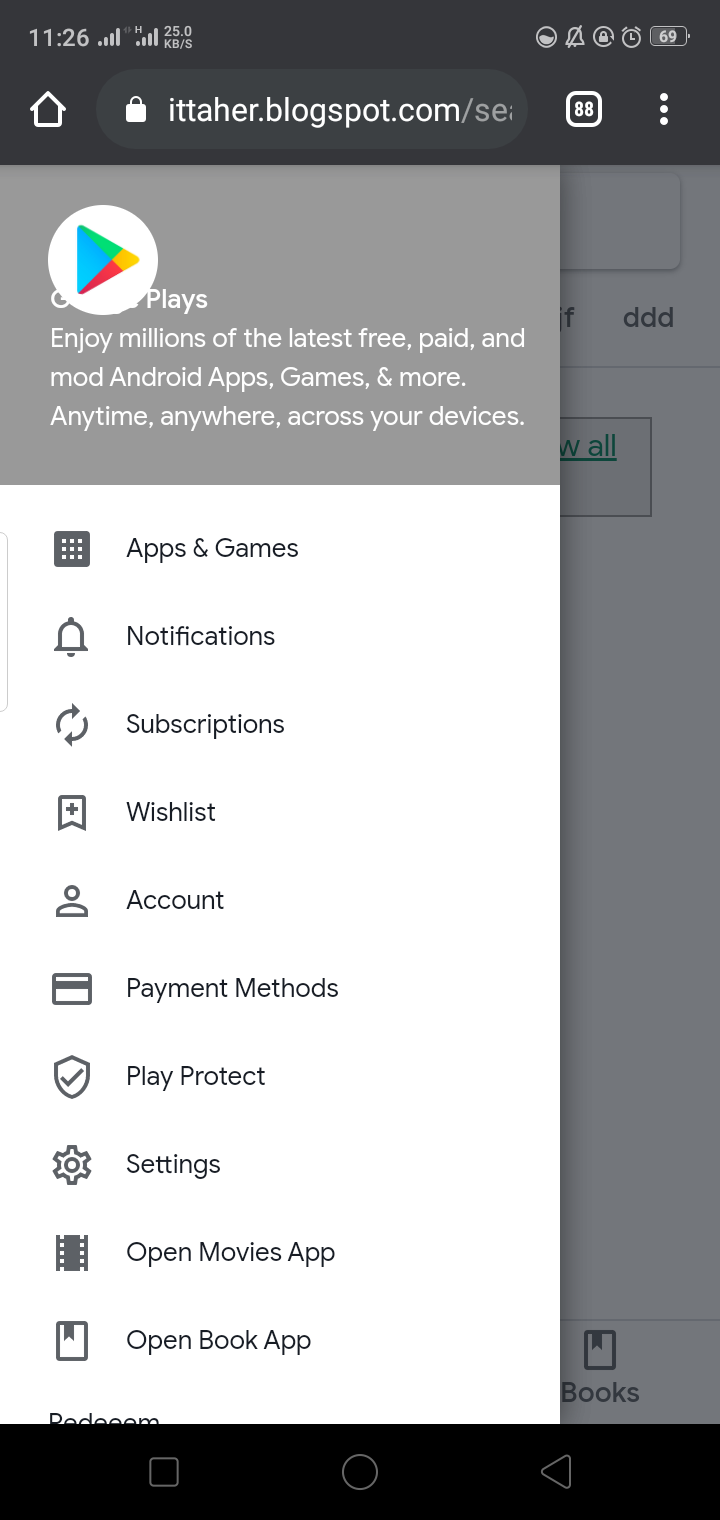Tap the Open Movies App film icon
Image resolution: width=720 pixels, height=1520 pixels.
pyautogui.click(x=71, y=1253)
